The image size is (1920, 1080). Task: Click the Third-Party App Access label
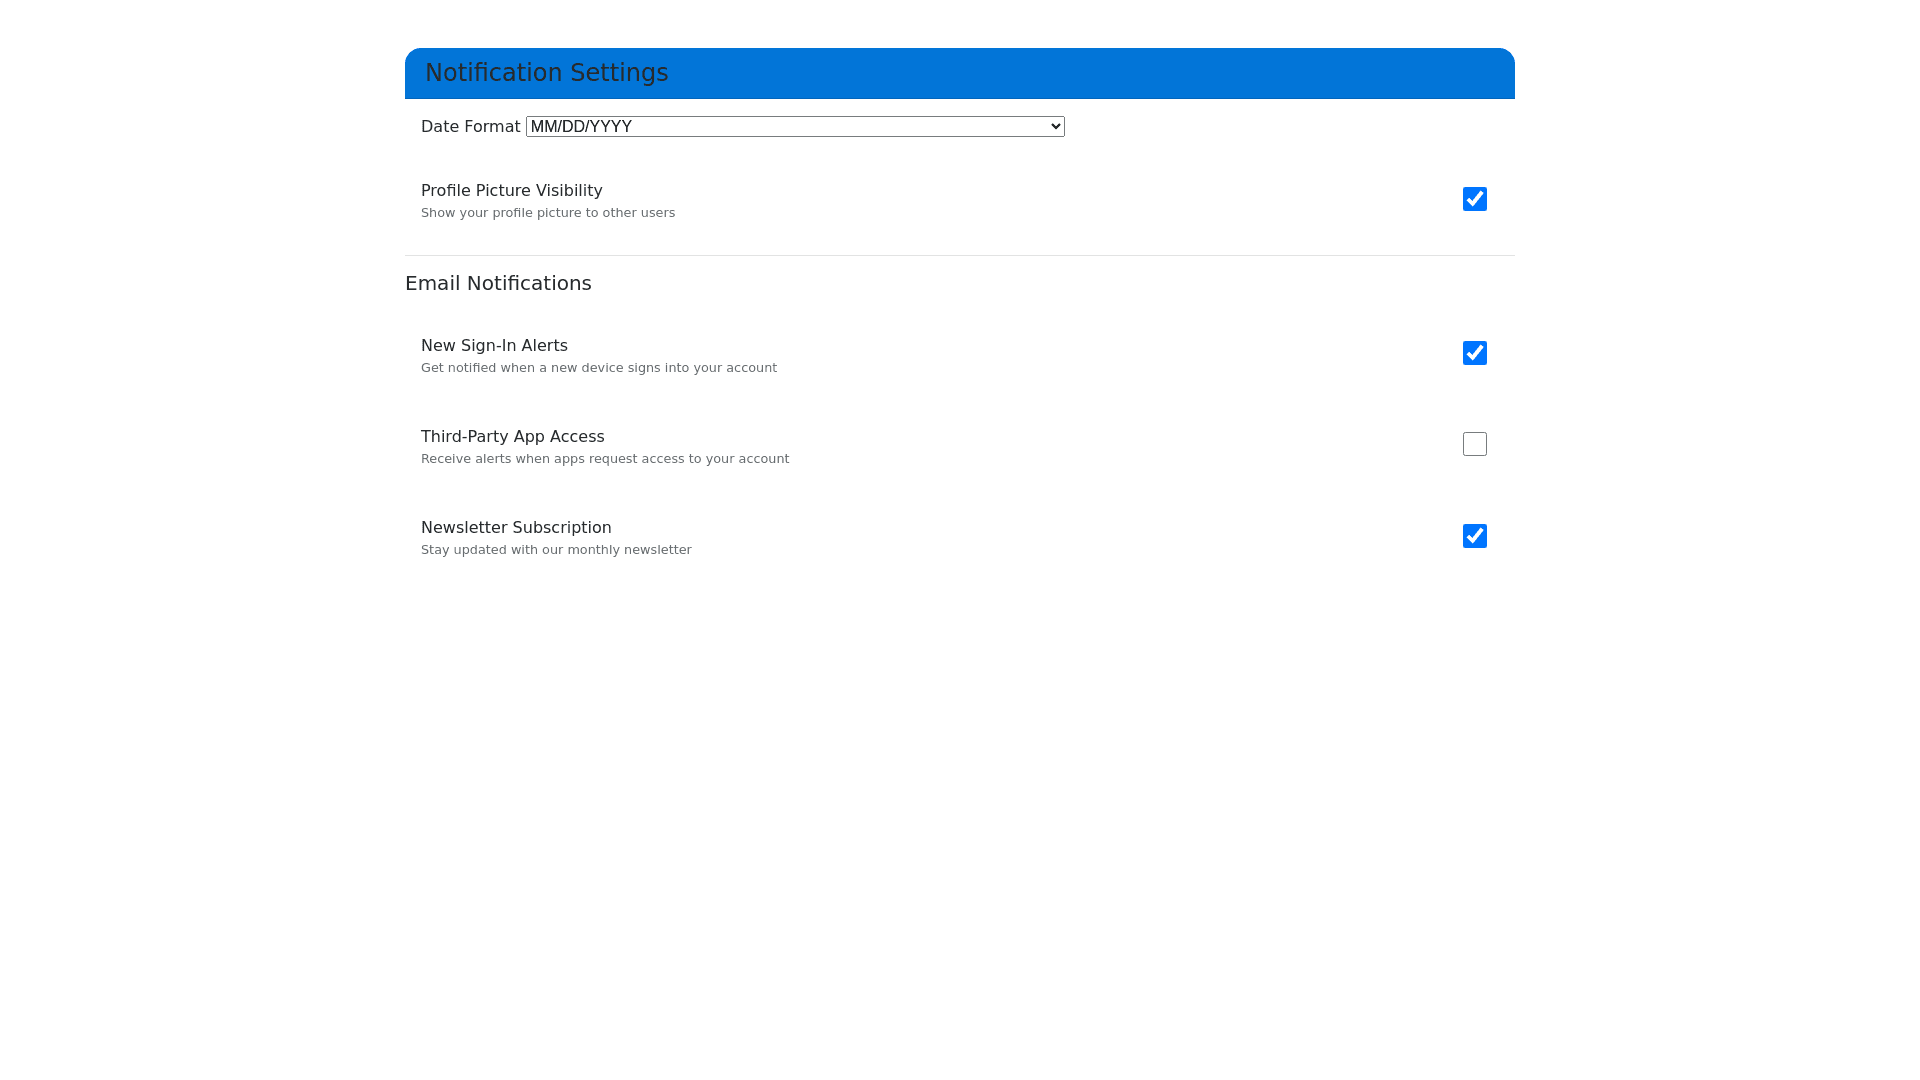[x=512, y=437]
